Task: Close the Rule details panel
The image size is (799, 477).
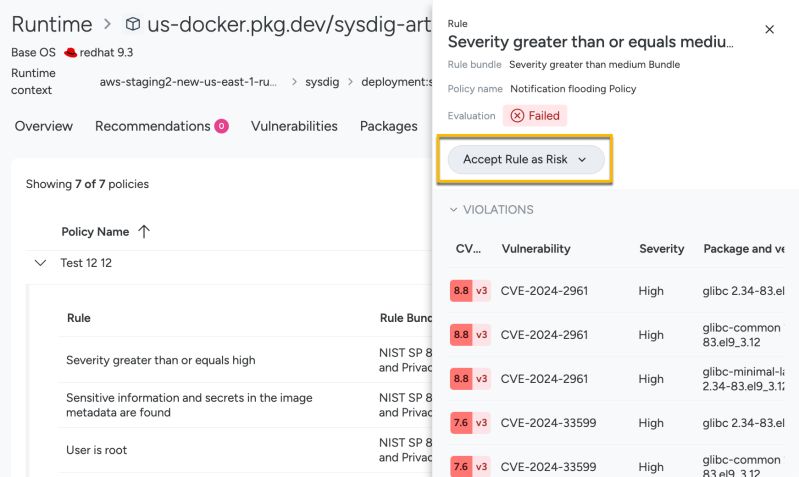Action: point(769,30)
